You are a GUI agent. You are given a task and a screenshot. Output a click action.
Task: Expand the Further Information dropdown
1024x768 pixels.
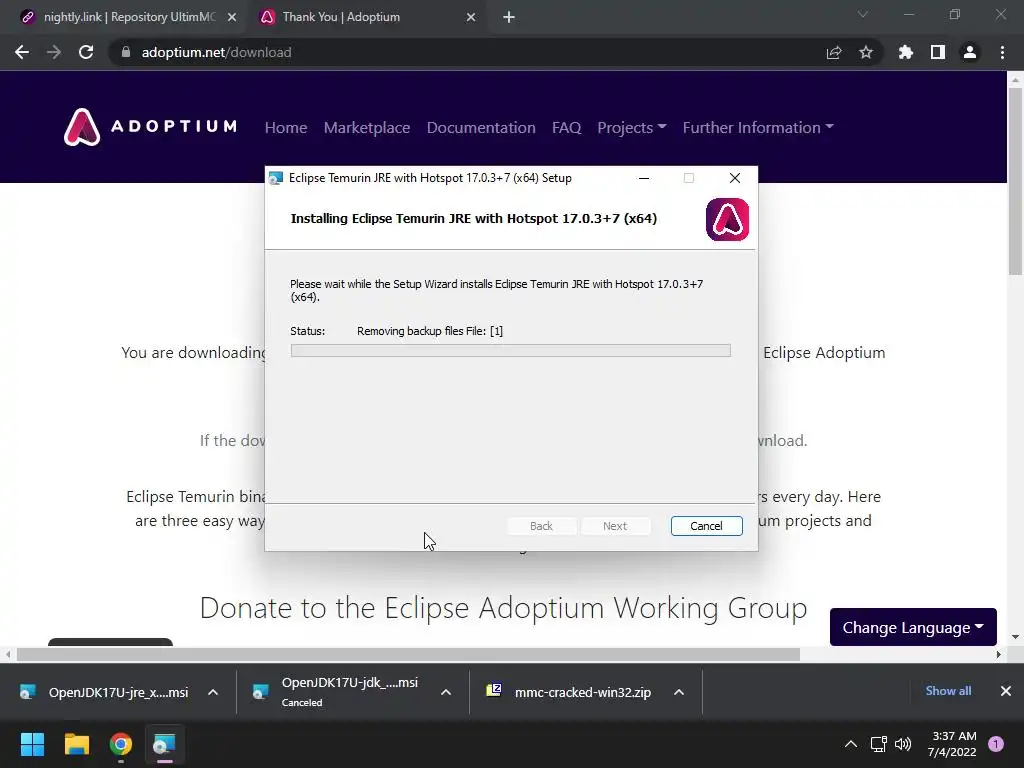click(758, 127)
